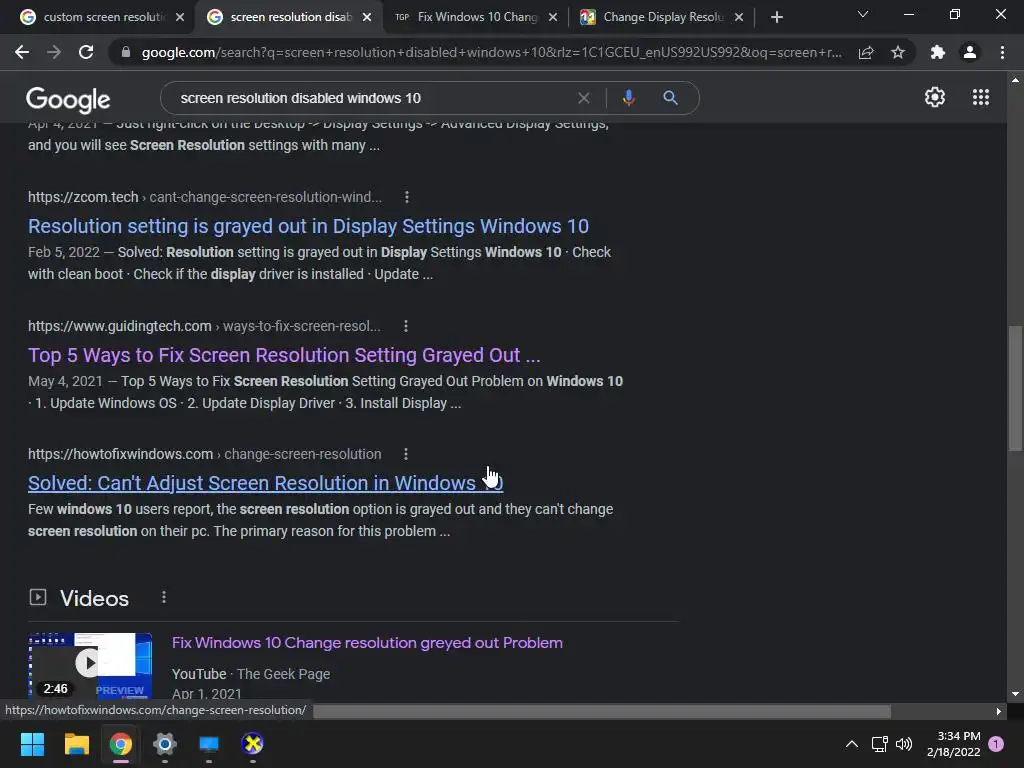Go to Google home via logo

(x=68, y=99)
